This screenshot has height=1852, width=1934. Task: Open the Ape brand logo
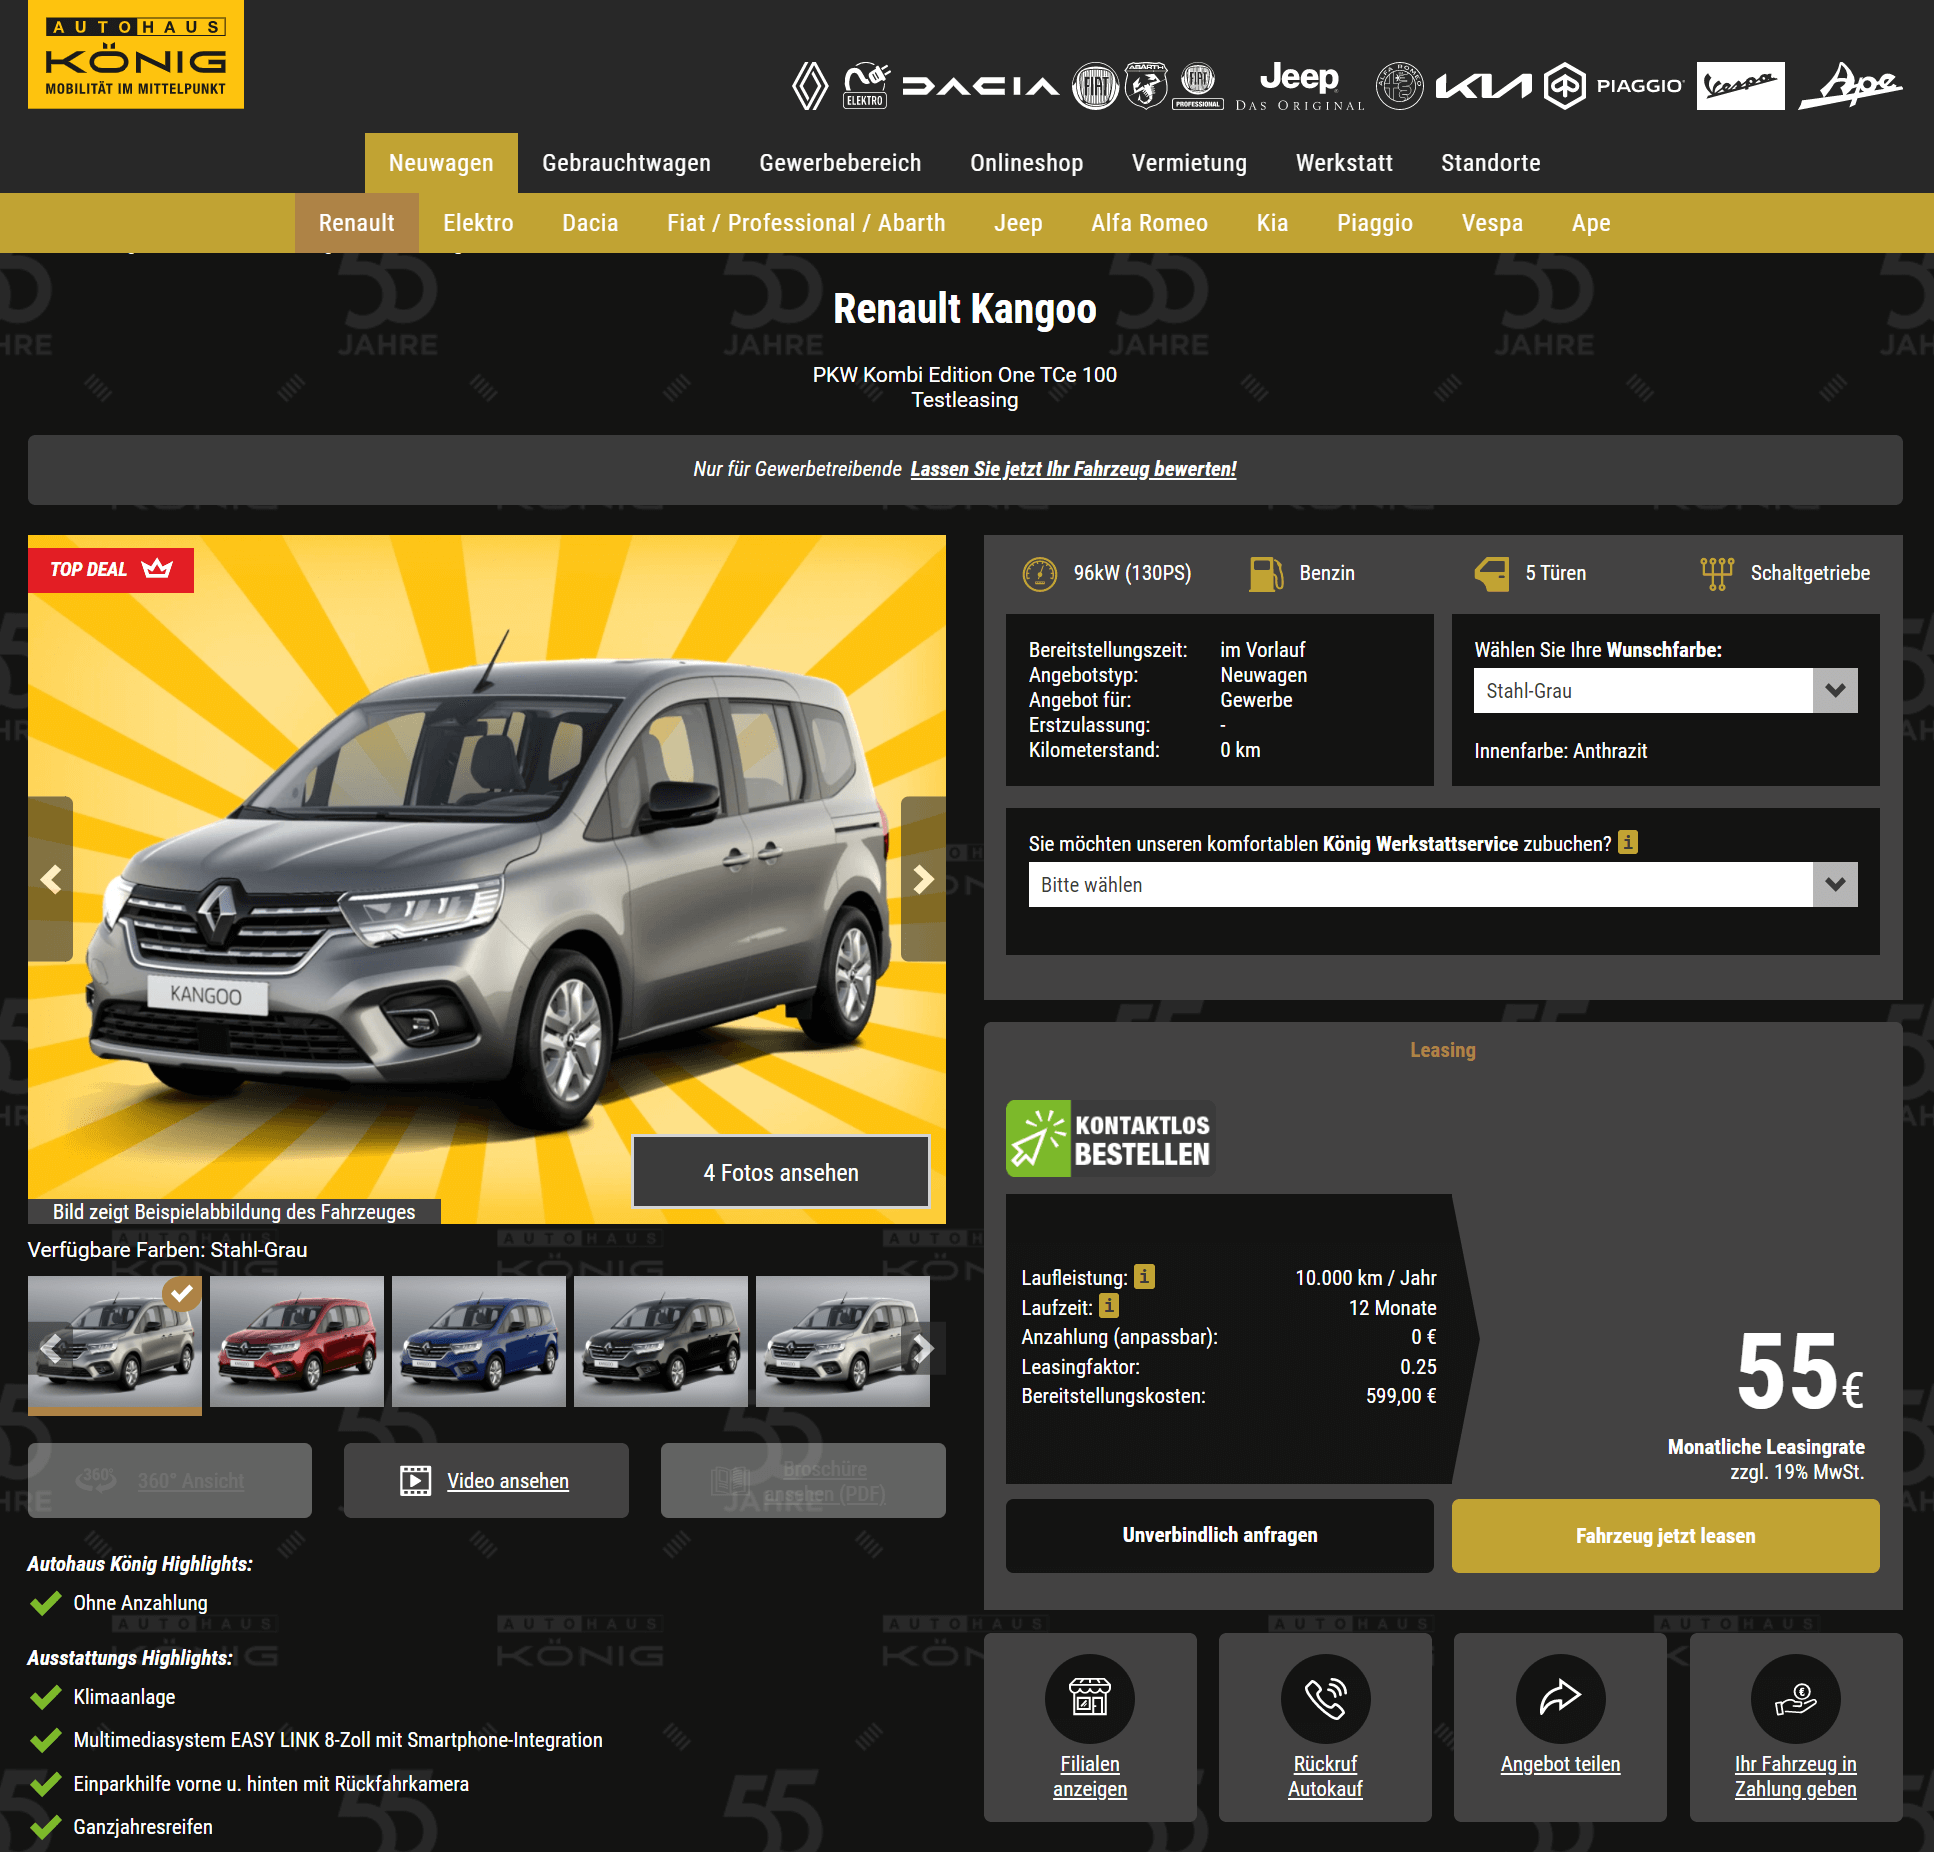[x=1850, y=86]
